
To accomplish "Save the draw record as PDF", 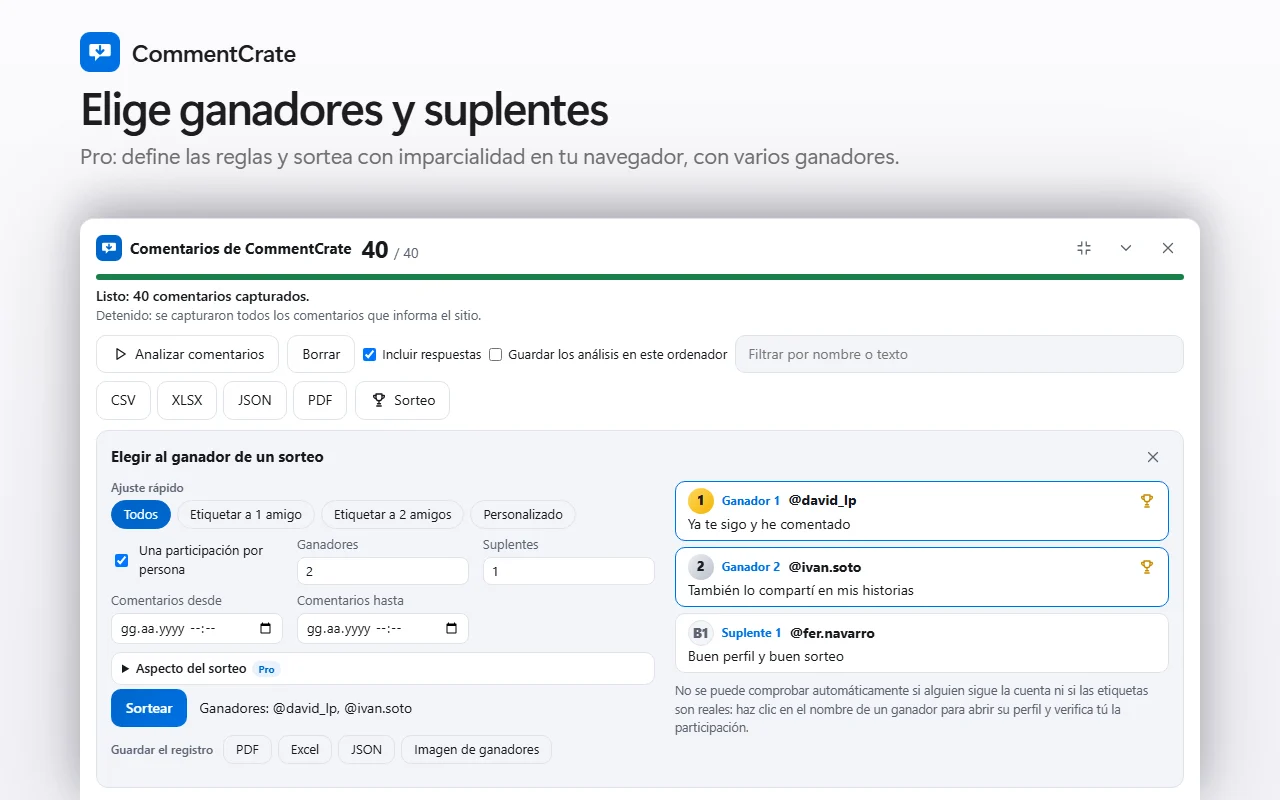I will (247, 749).
